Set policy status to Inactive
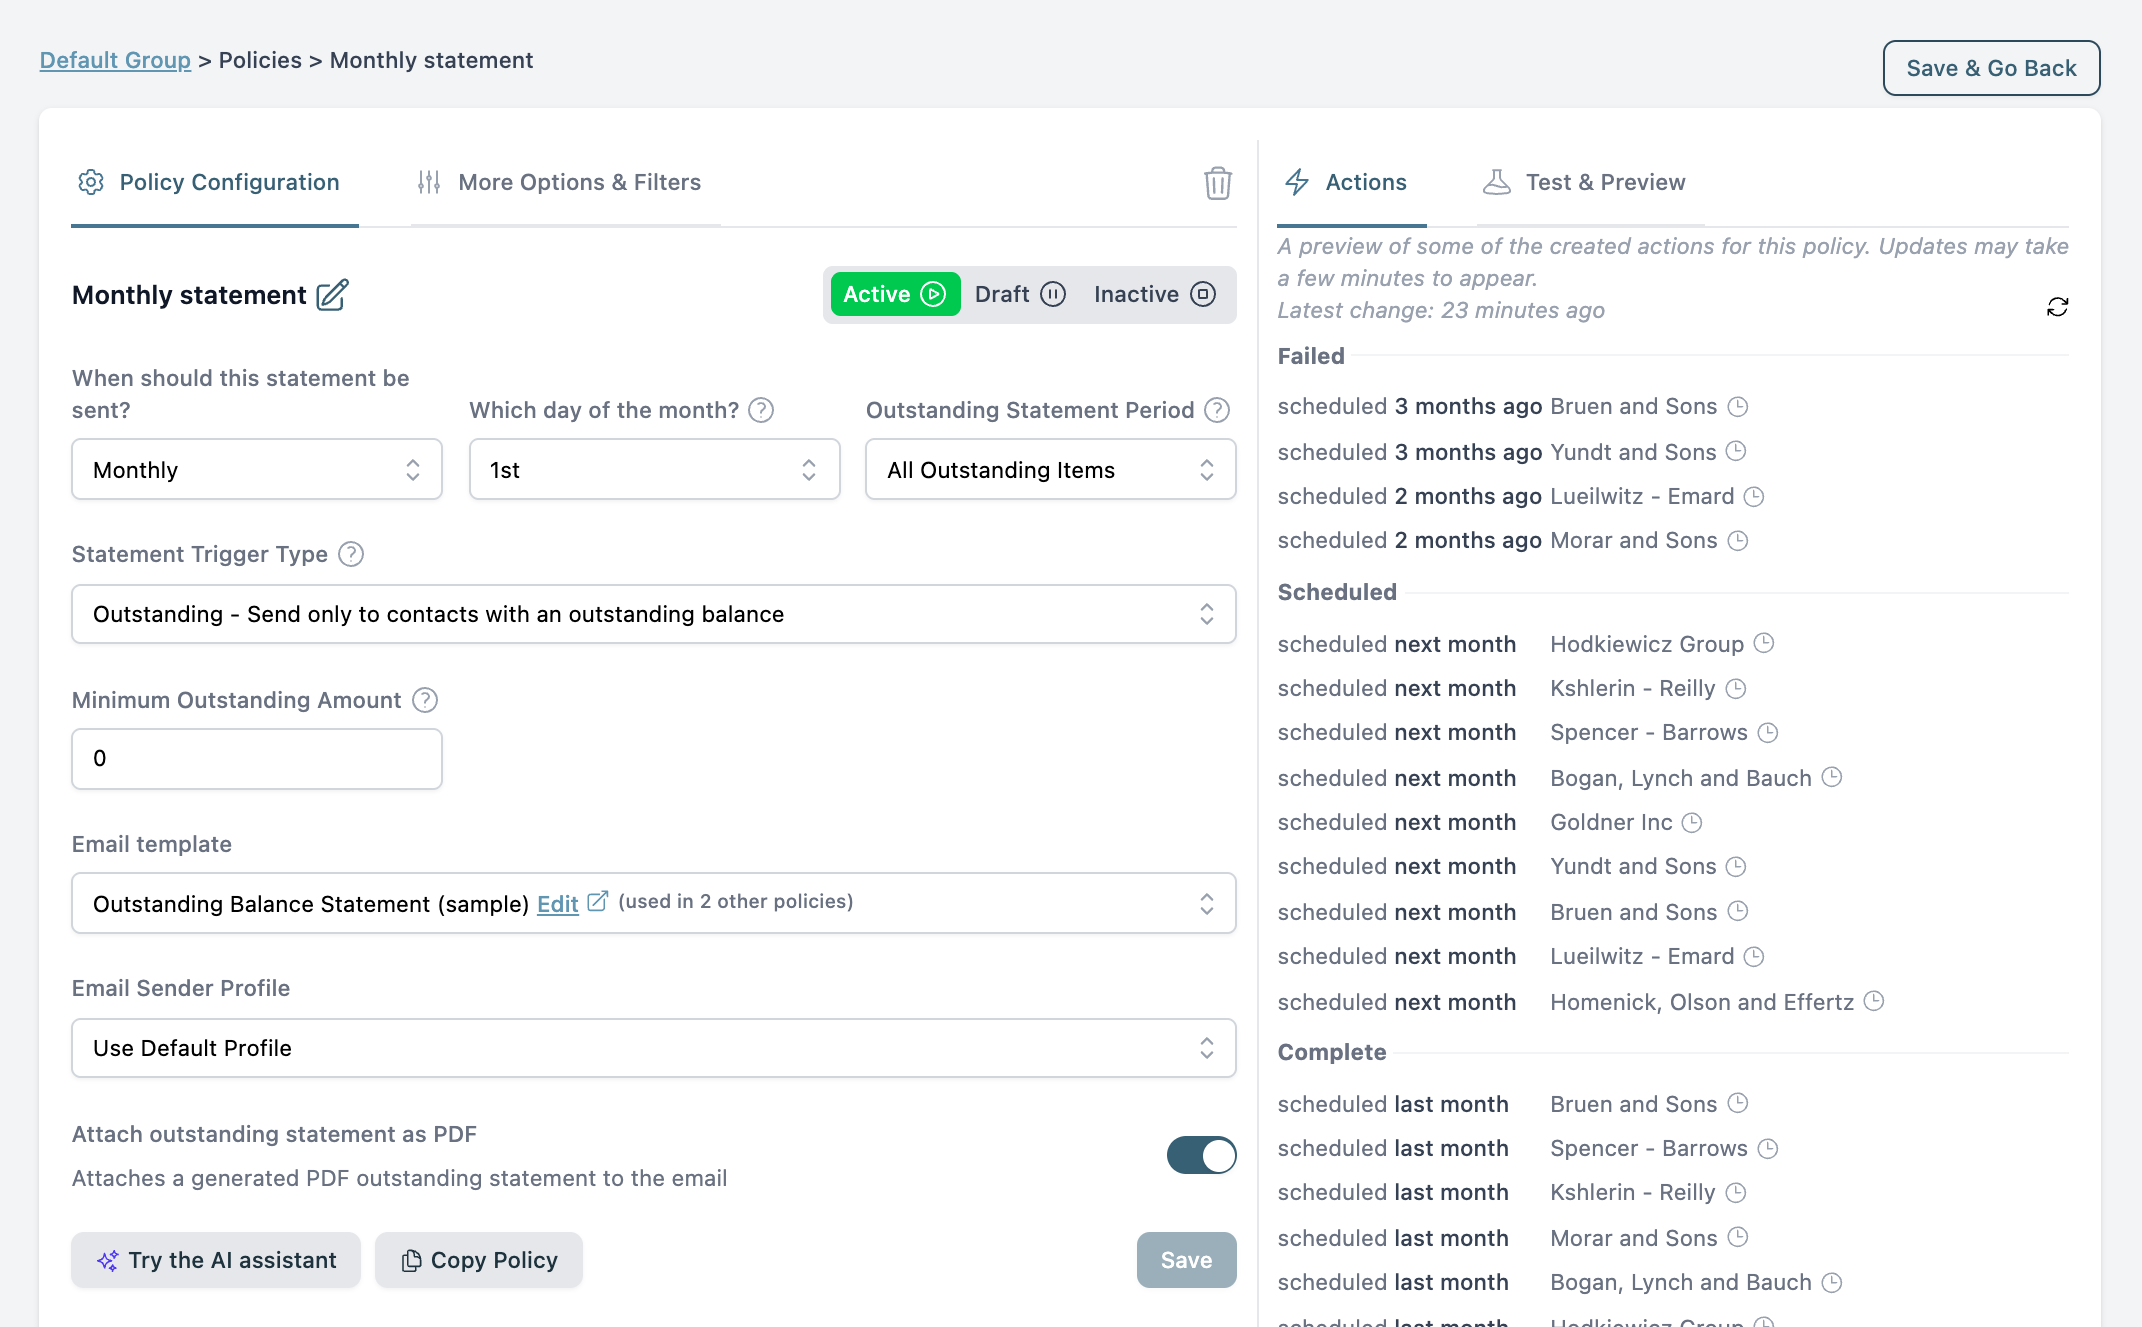 (x=1155, y=294)
